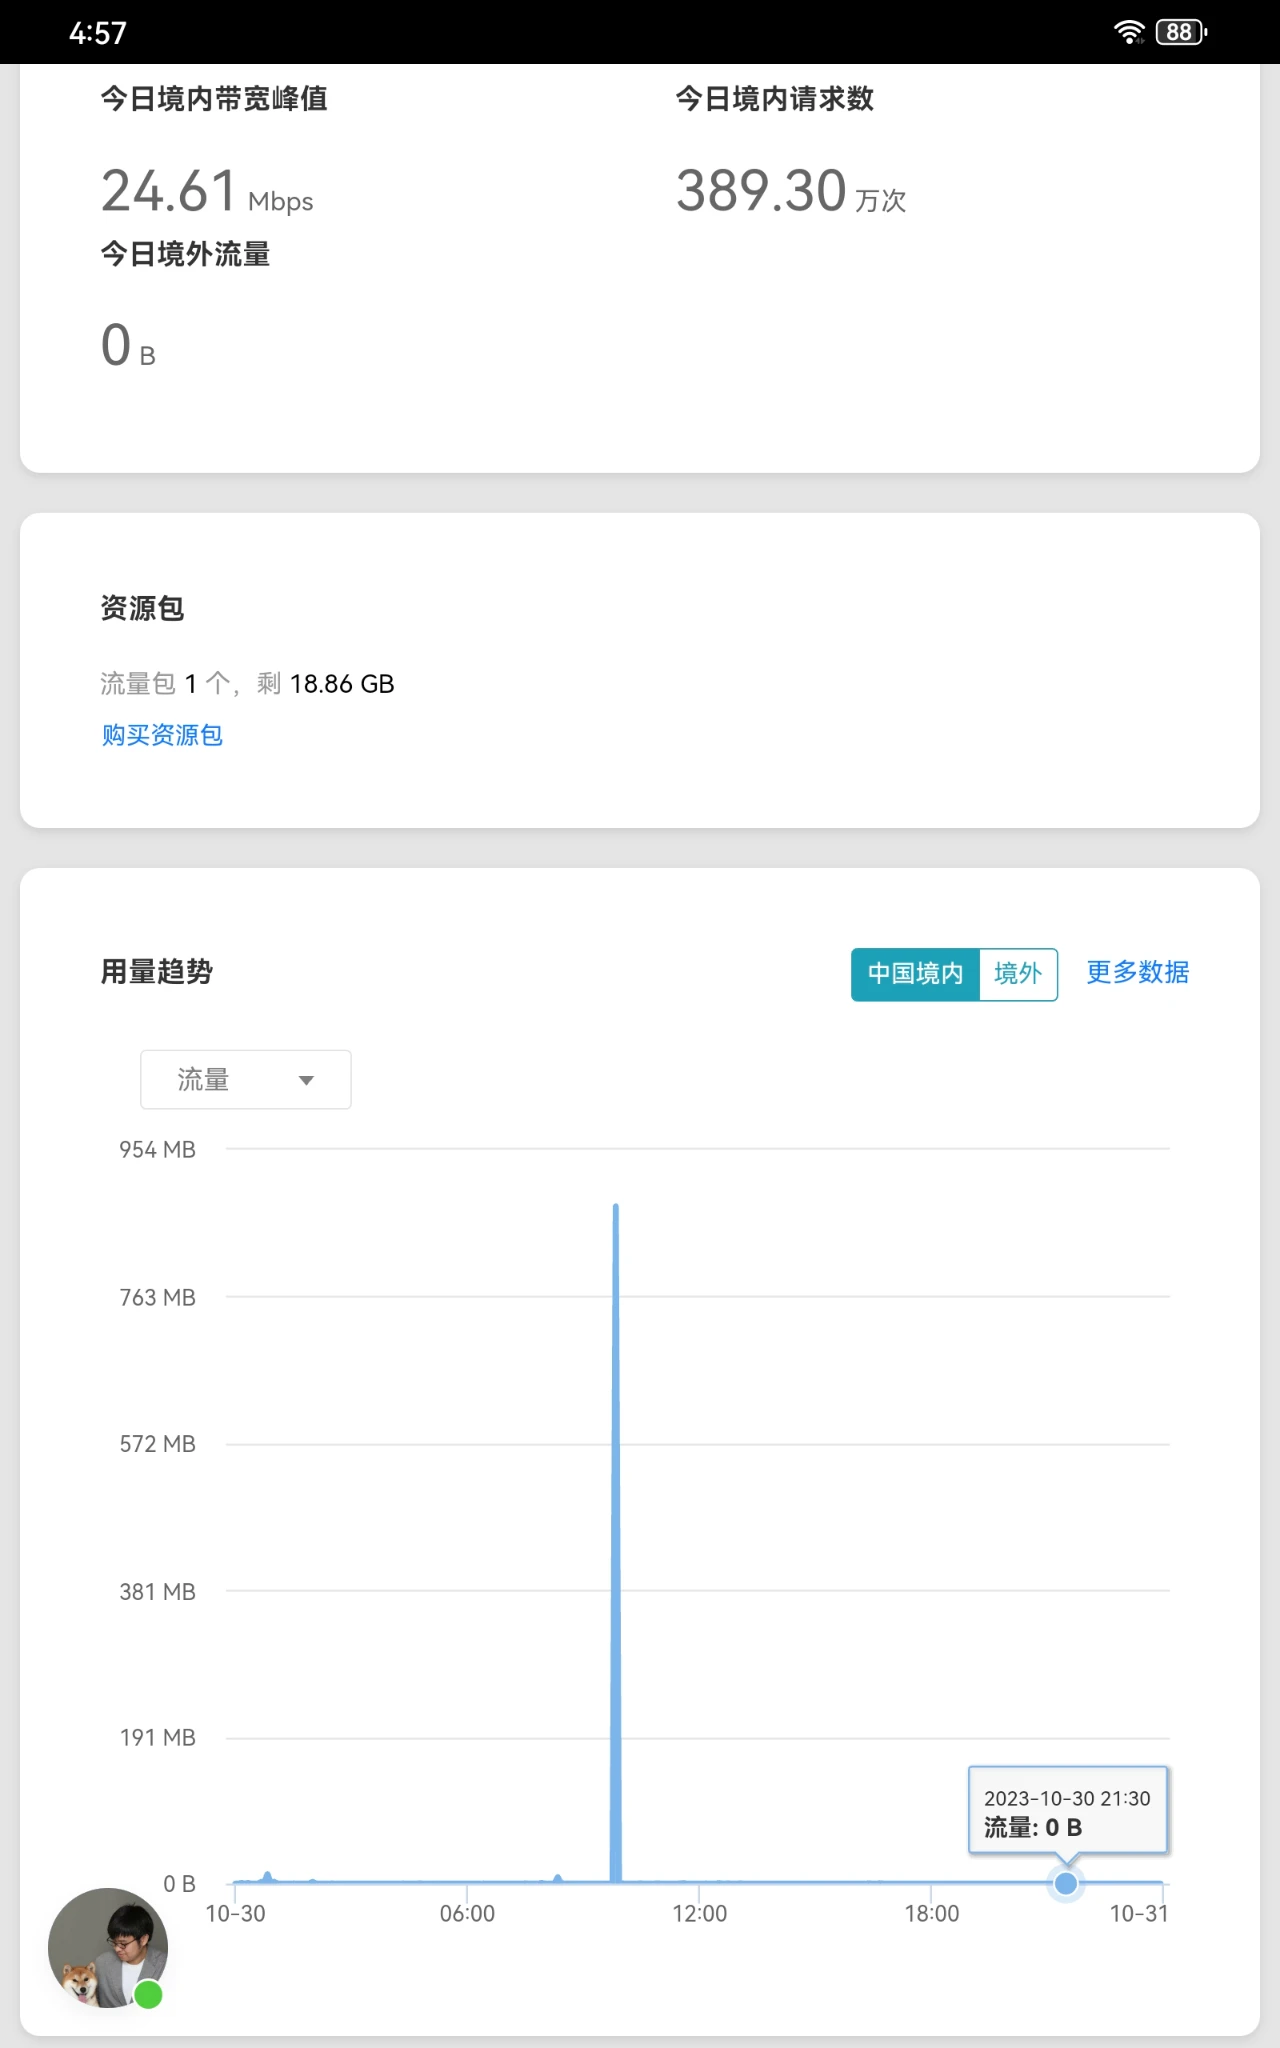
Task: Tap the 18.86 GB remaining traffic text
Action: (x=341, y=684)
